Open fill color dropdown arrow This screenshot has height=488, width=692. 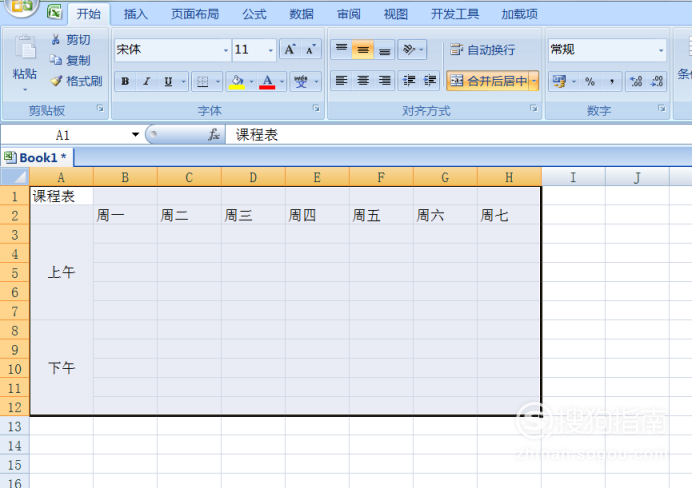[x=251, y=82]
